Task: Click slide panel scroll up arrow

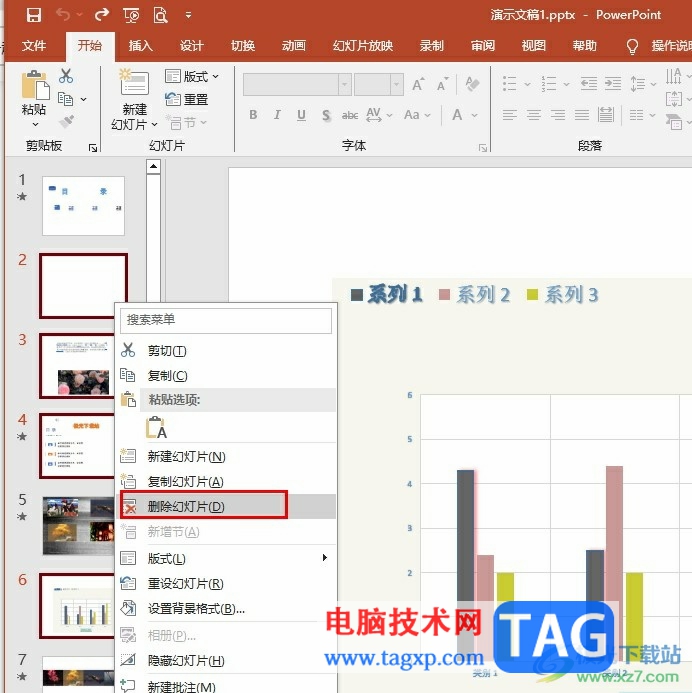Action: click(153, 167)
